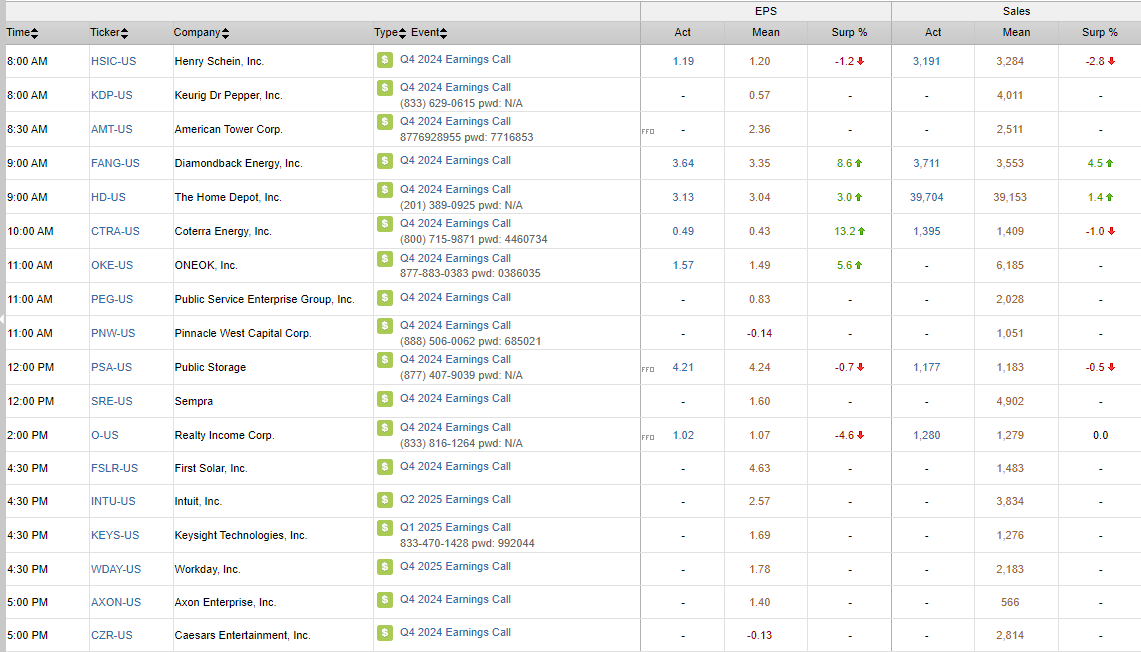Open the FSLR-US ticker link
1141x652 pixels.
[x=114, y=469]
